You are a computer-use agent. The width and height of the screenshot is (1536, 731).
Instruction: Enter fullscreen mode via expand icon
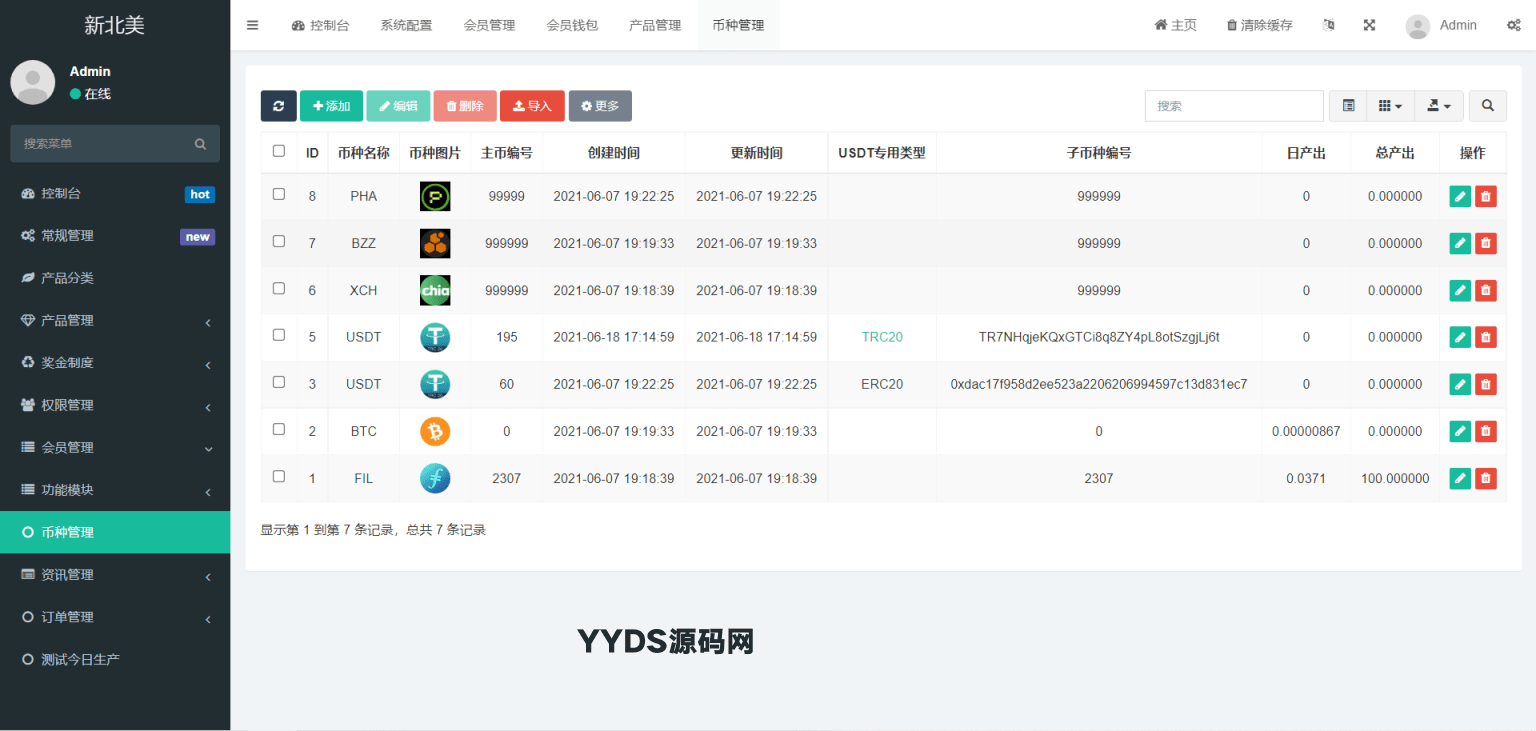(x=1369, y=25)
